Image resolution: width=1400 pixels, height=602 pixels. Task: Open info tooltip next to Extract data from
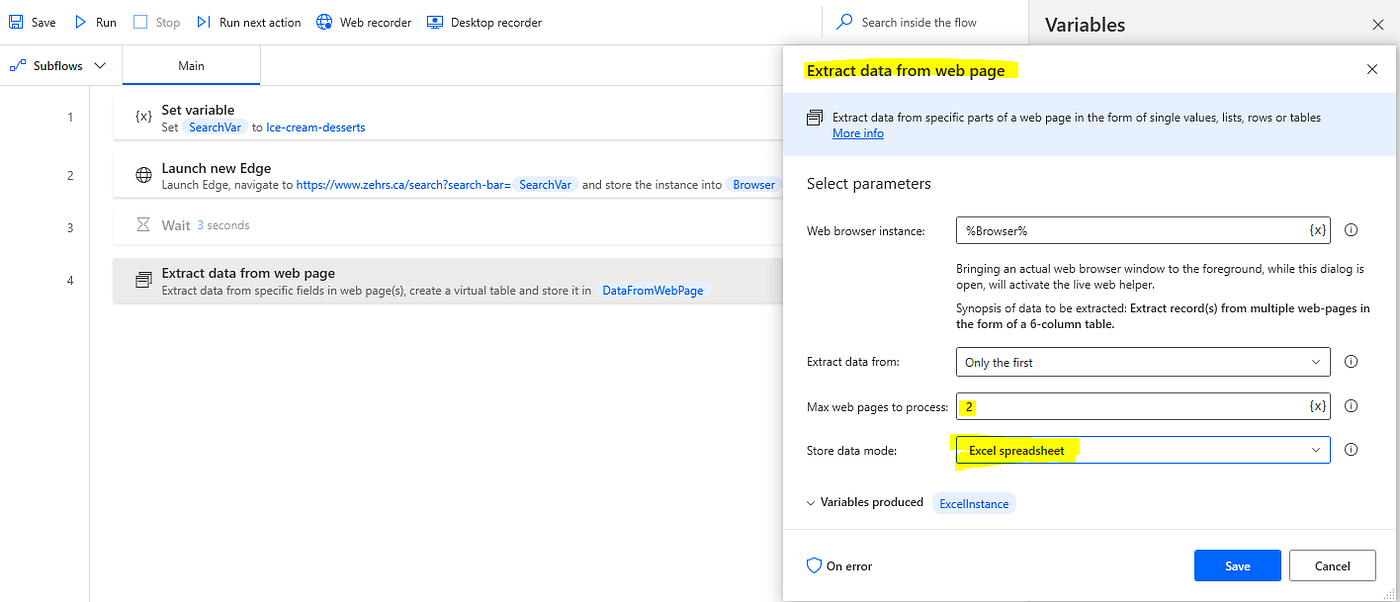[1351, 361]
